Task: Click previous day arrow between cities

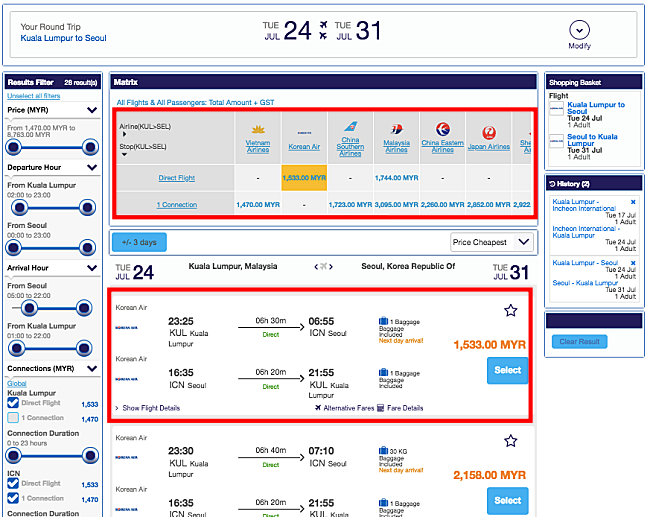Action: coord(316,267)
